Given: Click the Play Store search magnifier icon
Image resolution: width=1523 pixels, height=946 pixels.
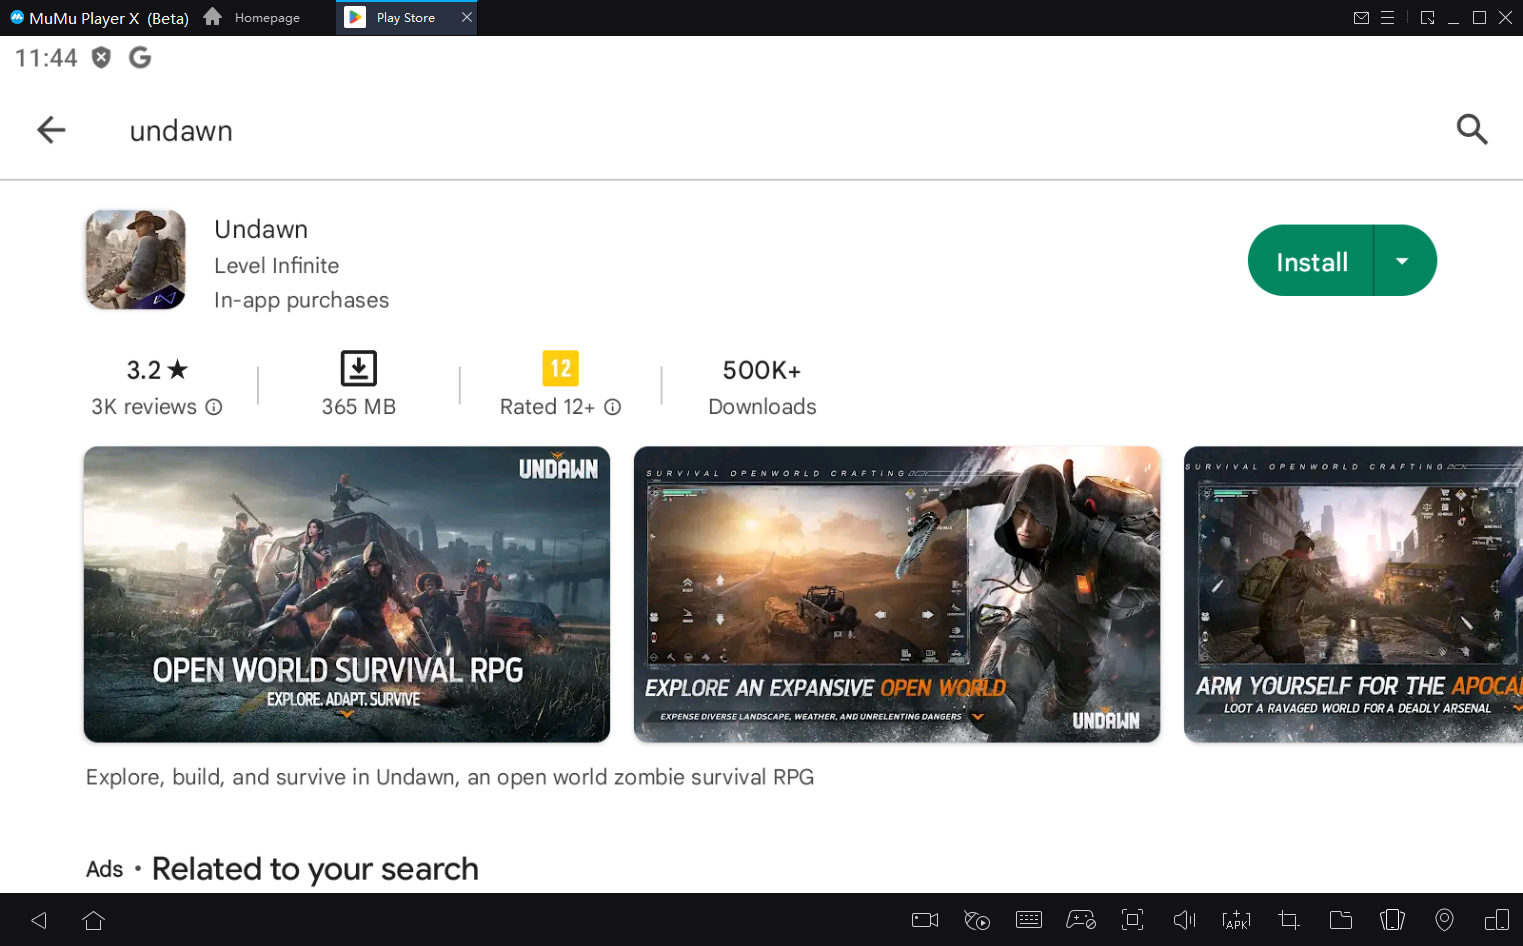Looking at the screenshot, I should pos(1471,130).
